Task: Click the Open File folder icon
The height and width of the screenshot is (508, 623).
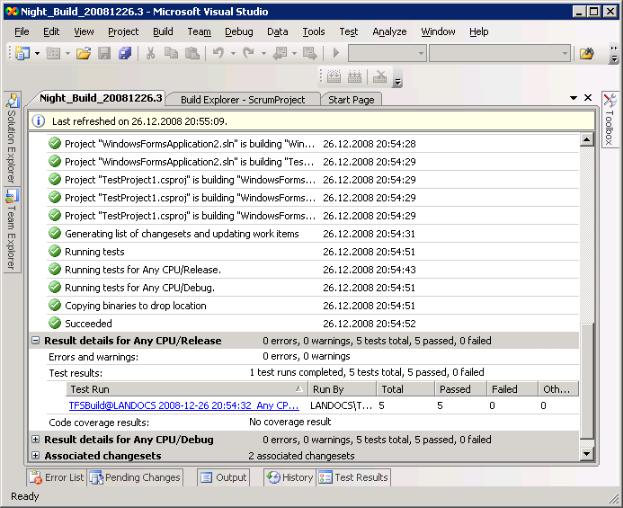Action: pyautogui.click(x=84, y=53)
